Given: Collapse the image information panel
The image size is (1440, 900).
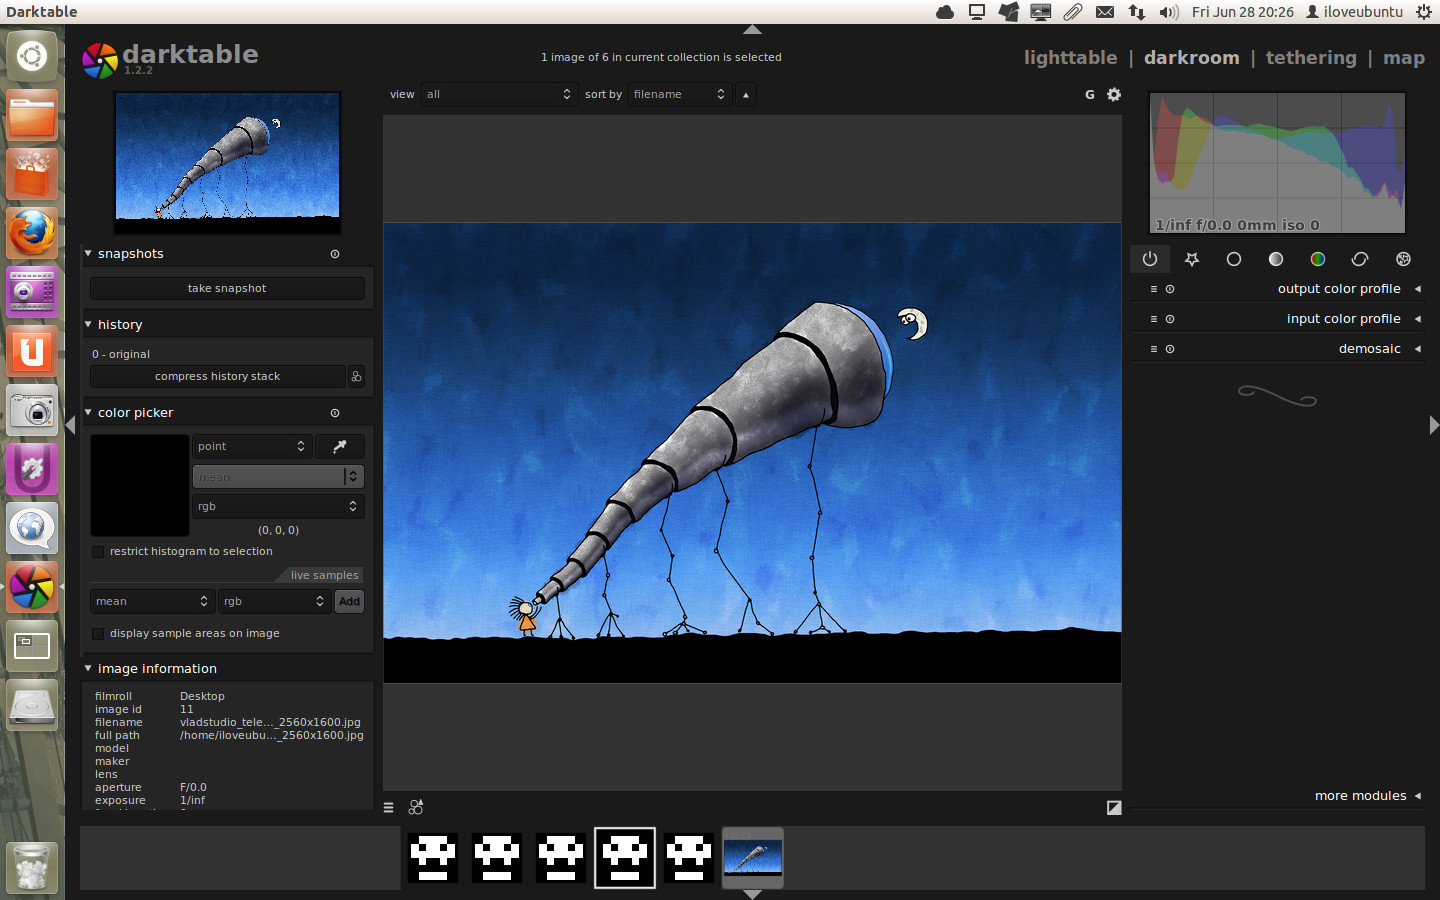Looking at the screenshot, I should click(x=88, y=669).
